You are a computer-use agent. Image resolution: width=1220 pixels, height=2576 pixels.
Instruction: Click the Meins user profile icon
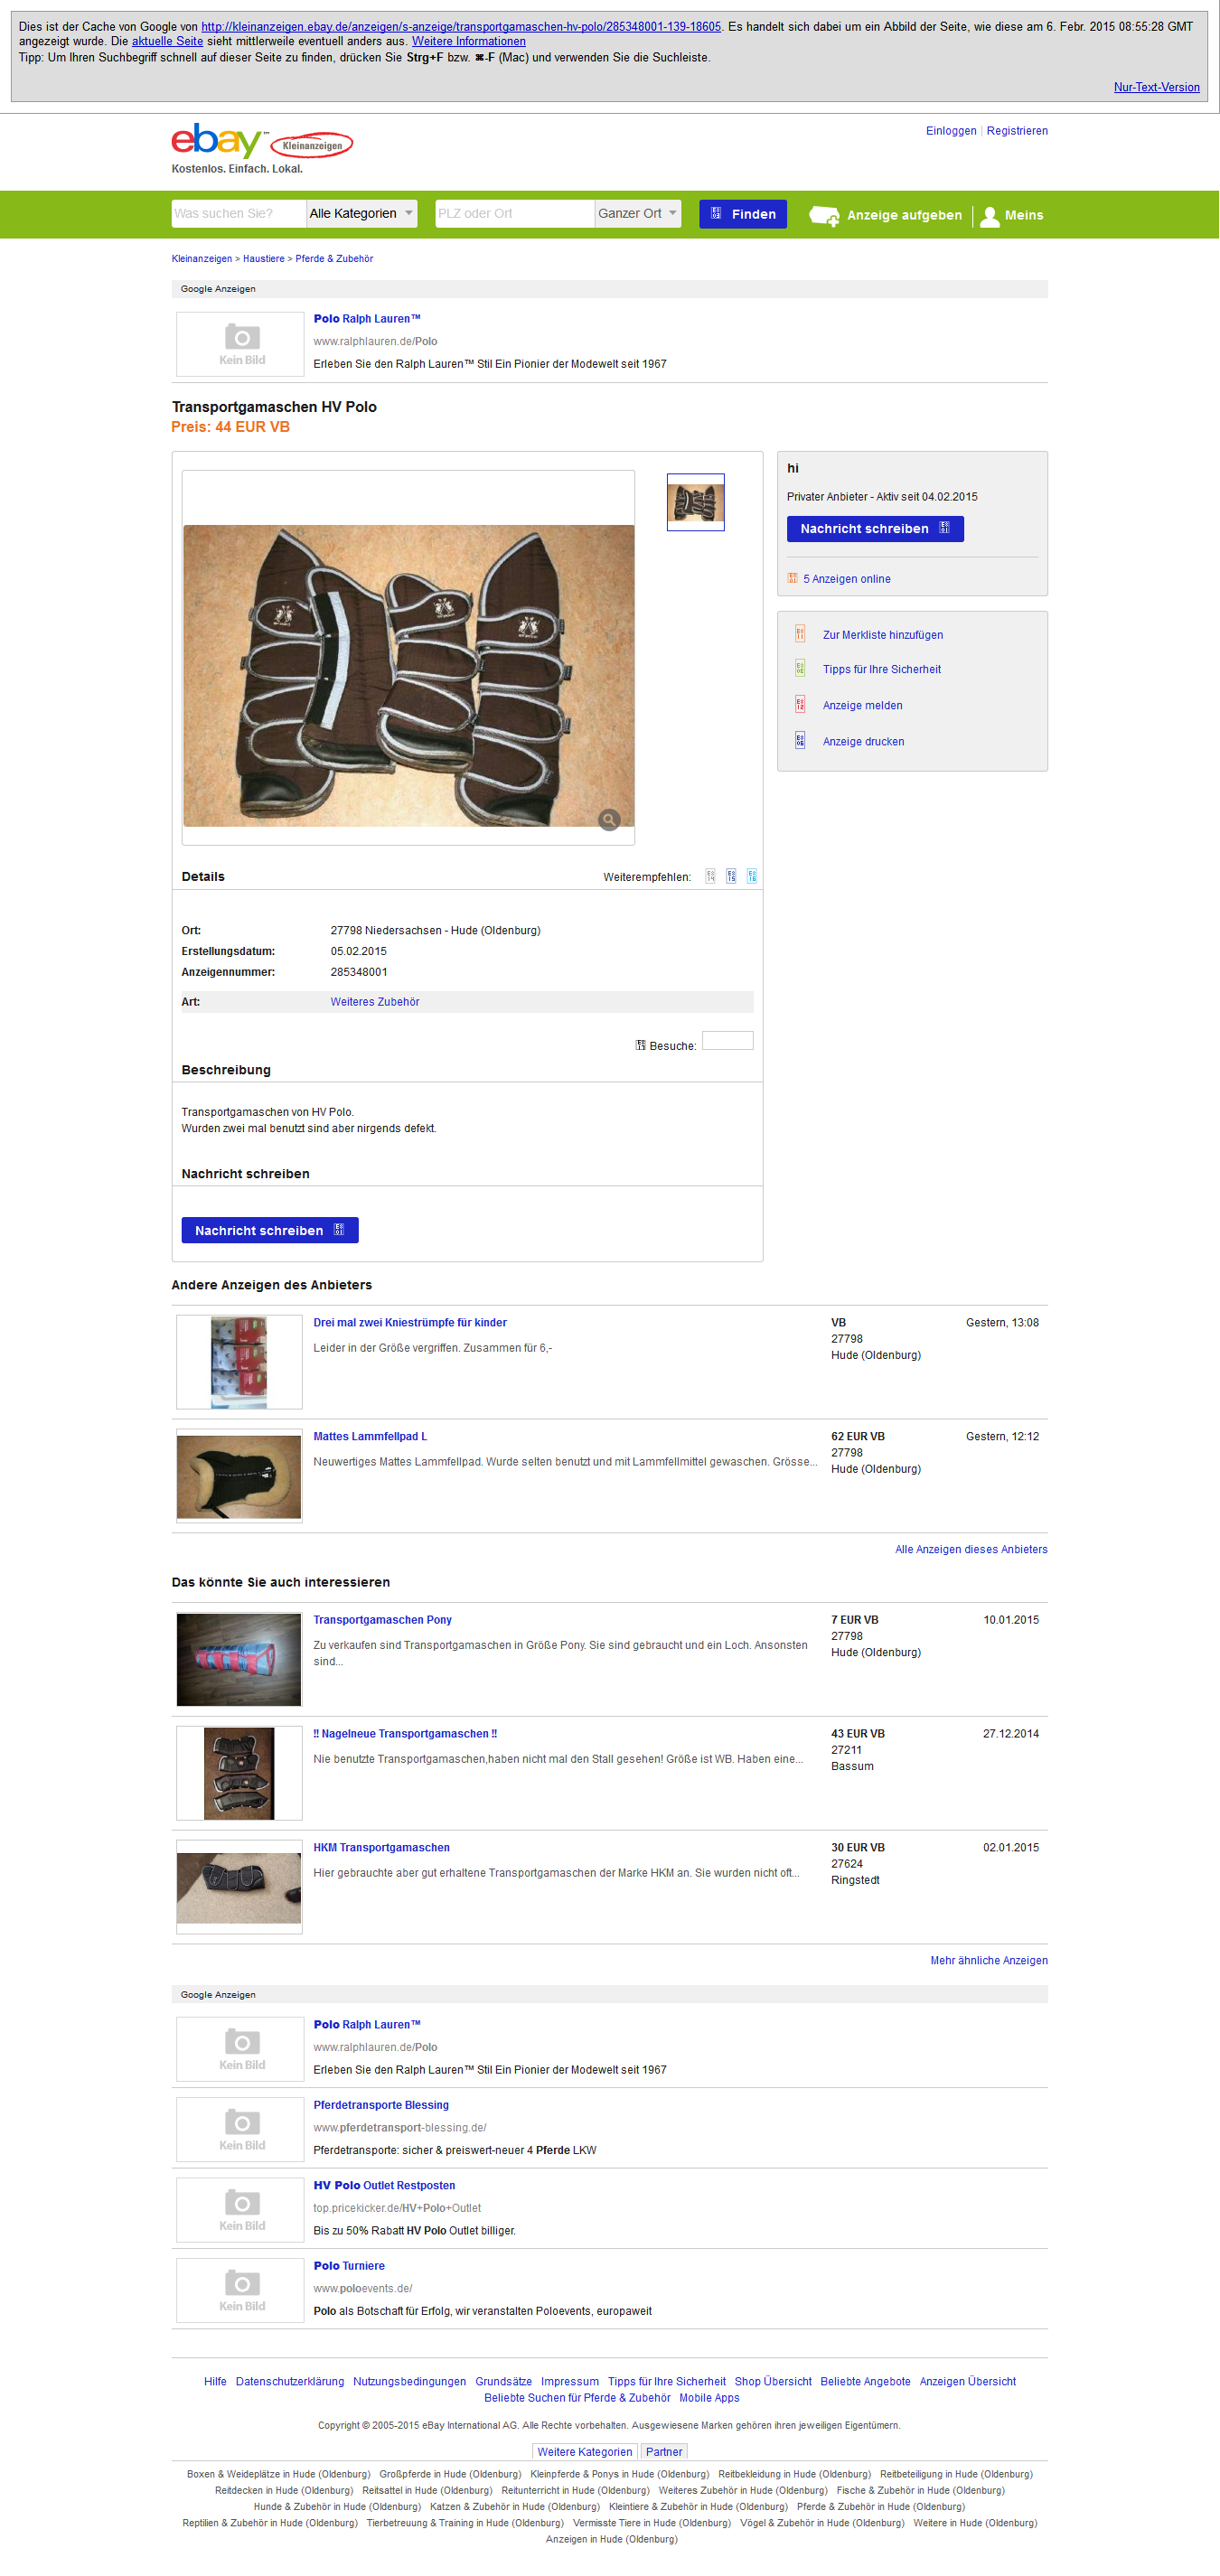[x=989, y=216]
